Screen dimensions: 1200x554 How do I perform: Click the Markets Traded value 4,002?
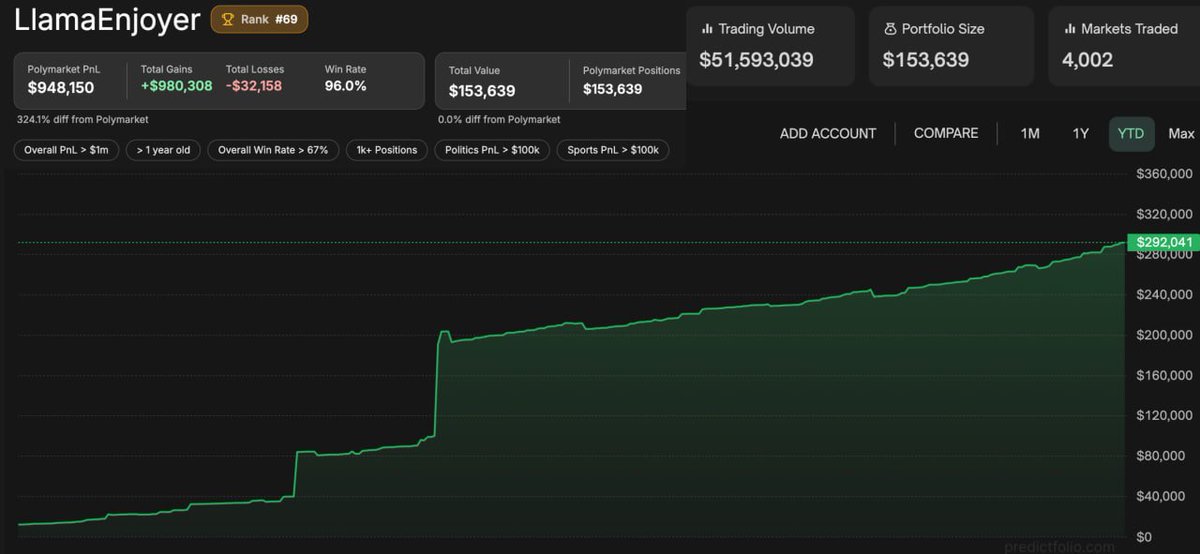(1087, 60)
